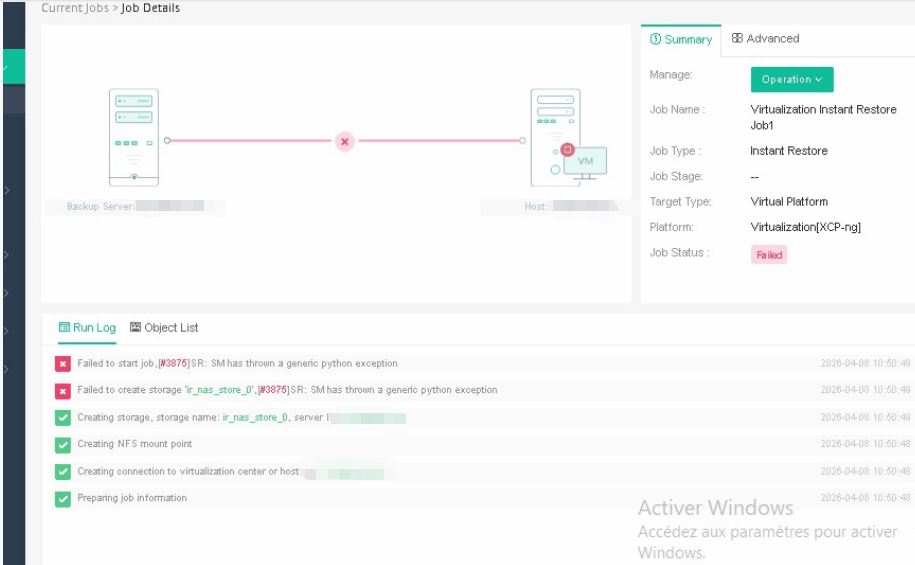The height and width of the screenshot is (565, 915).
Task: Click the Backup Server icon
Action: (x=134, y=137)
